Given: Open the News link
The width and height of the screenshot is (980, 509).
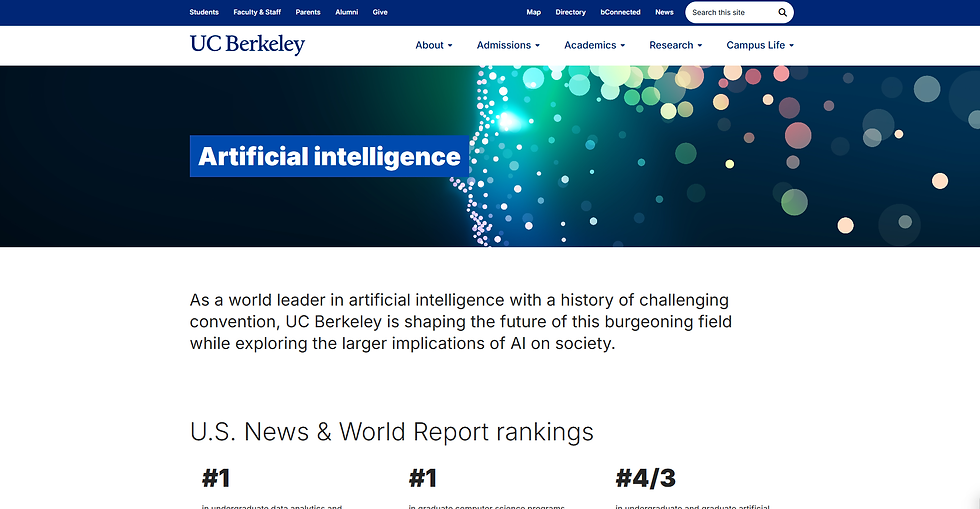Looking at the screenshot, I should click(x=664, y=12).
